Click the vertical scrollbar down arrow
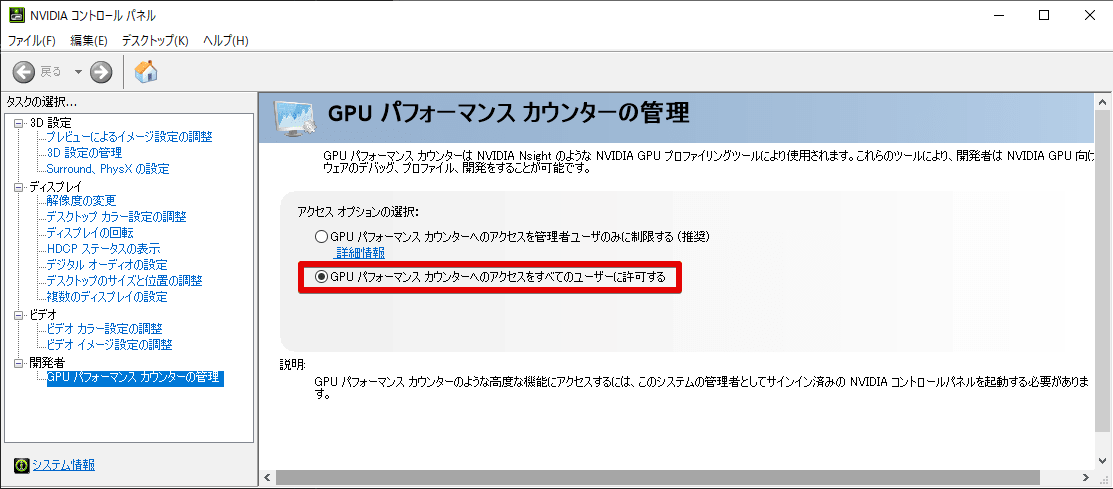 1103,461
